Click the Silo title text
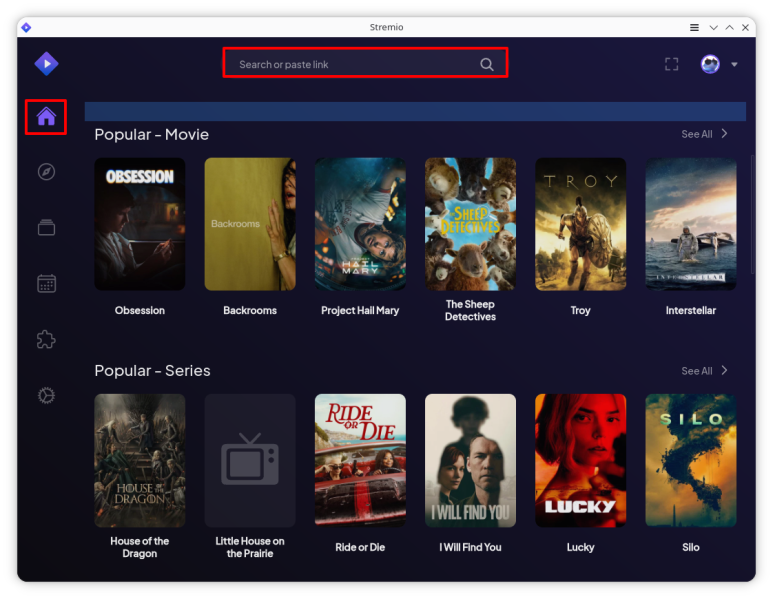The width and height of the screenshot is (773, 599). [x=691, y=547]
